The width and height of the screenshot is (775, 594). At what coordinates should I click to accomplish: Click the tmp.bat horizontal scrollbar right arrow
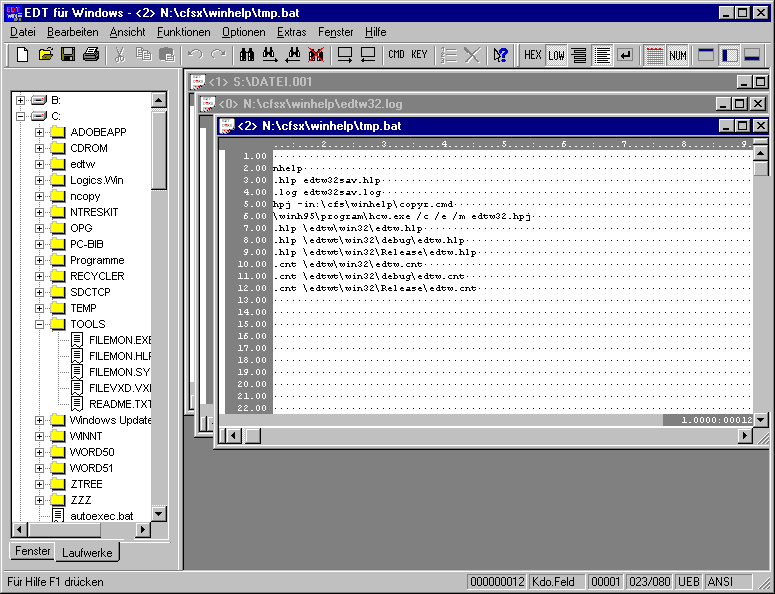click(744, 435)
